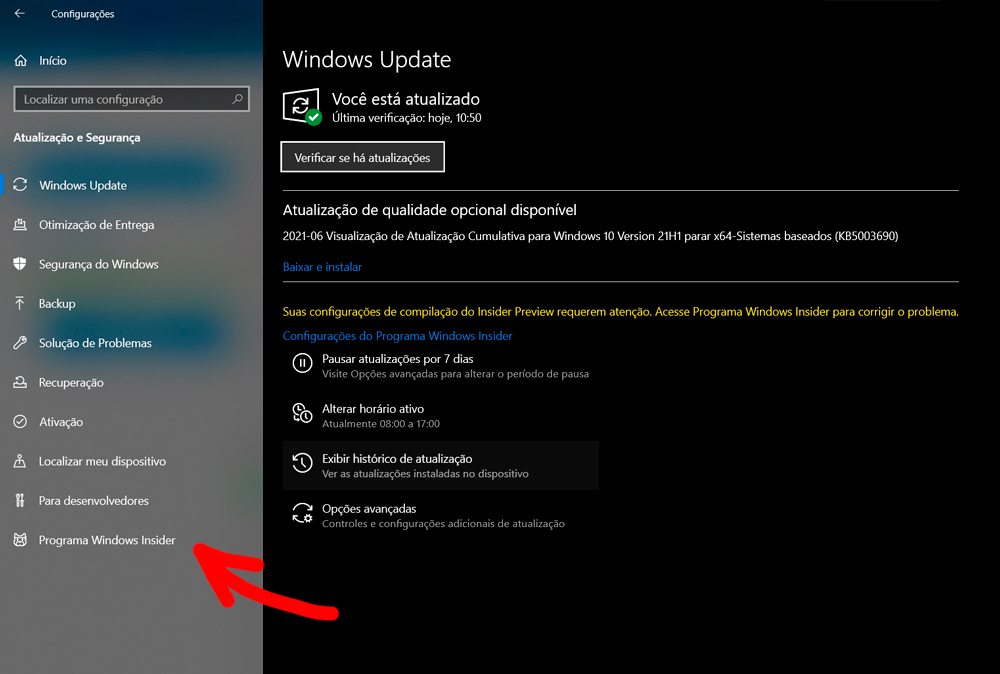Image resolution: width=1000 pixels, height=674 pixels.
Task: Click the Windows Update refresh icon in sidebar
Action: tap(20, 185)
